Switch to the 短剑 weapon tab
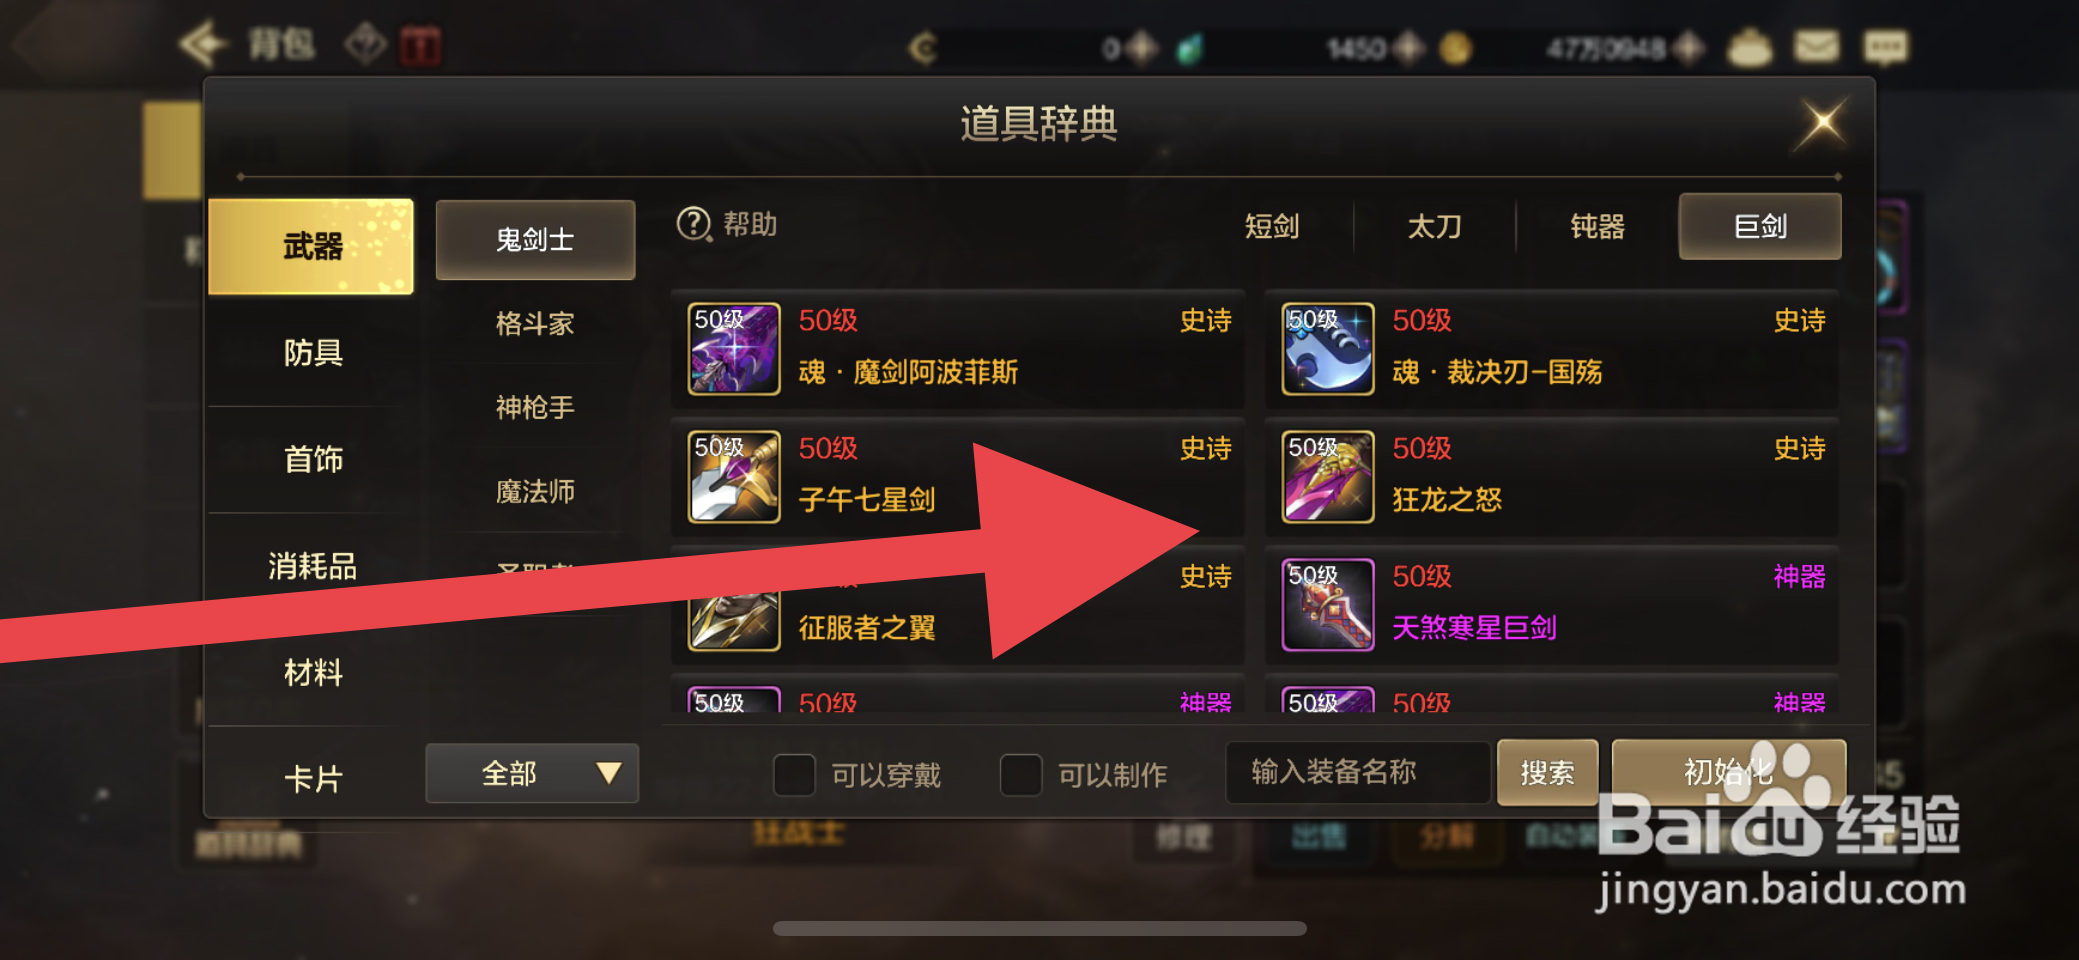The width and height of the screenshot is (2079, 960). point(1272,226)
